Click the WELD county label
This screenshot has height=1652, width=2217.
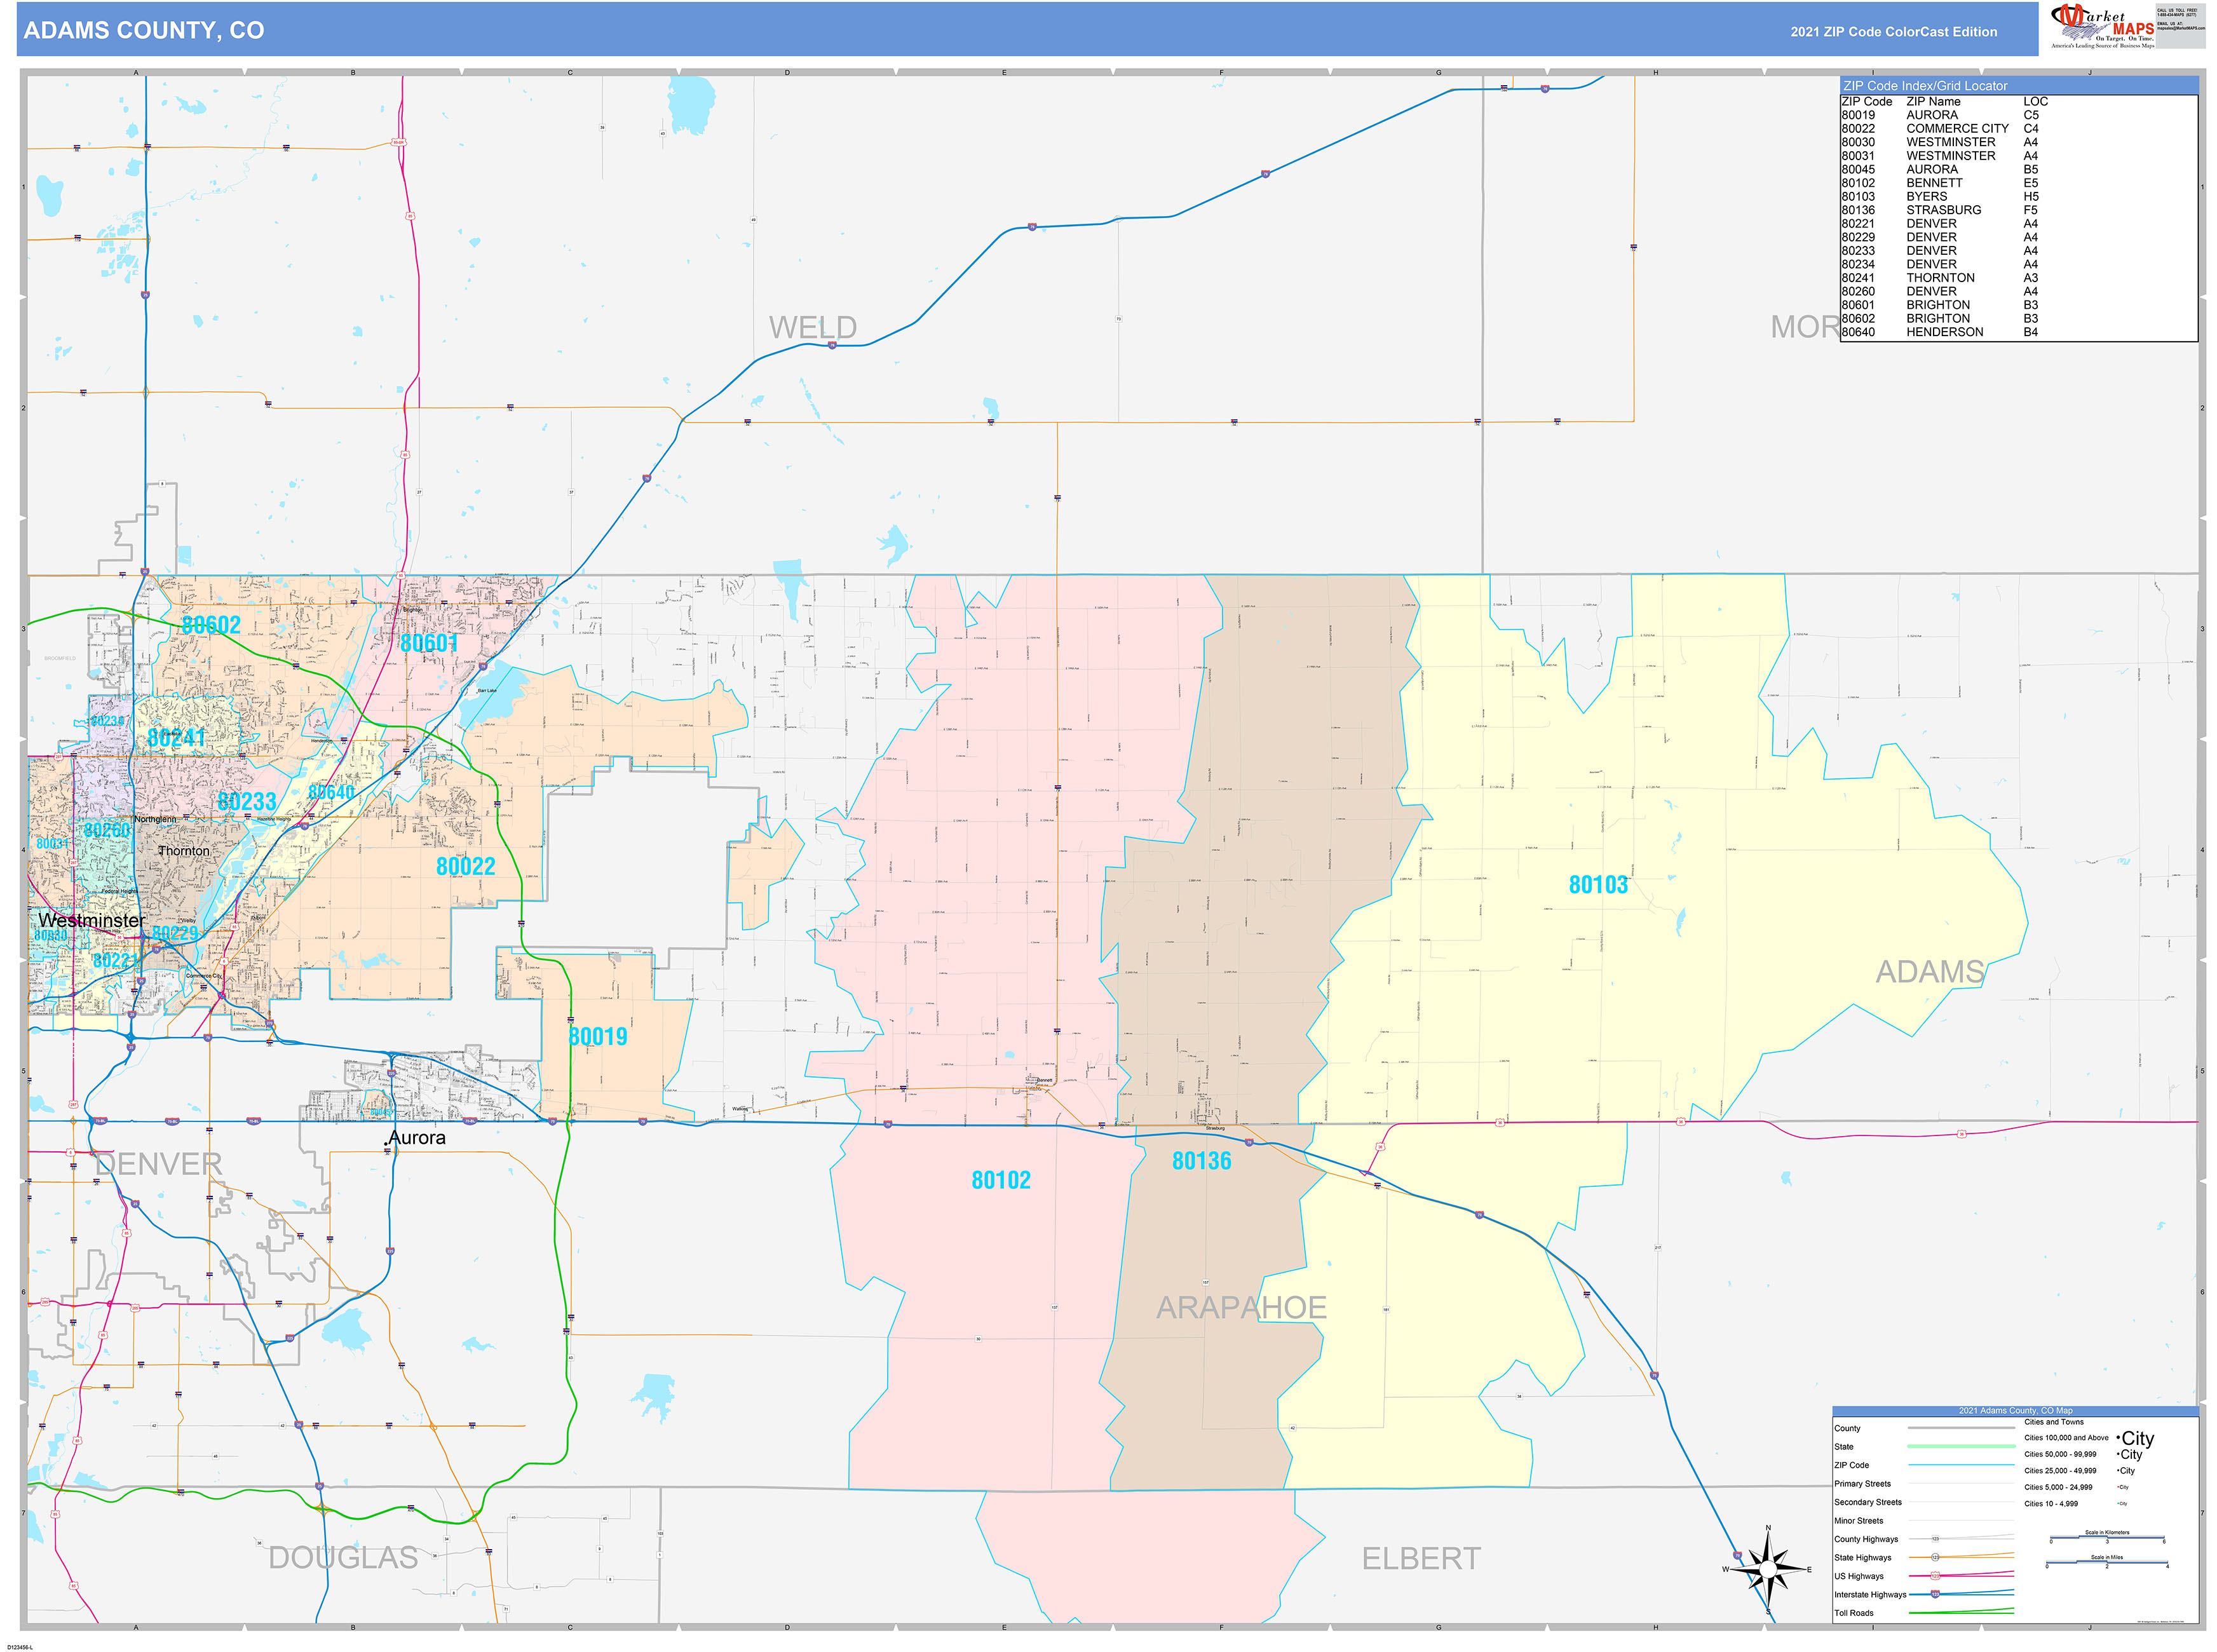click(x=813, y=328)
